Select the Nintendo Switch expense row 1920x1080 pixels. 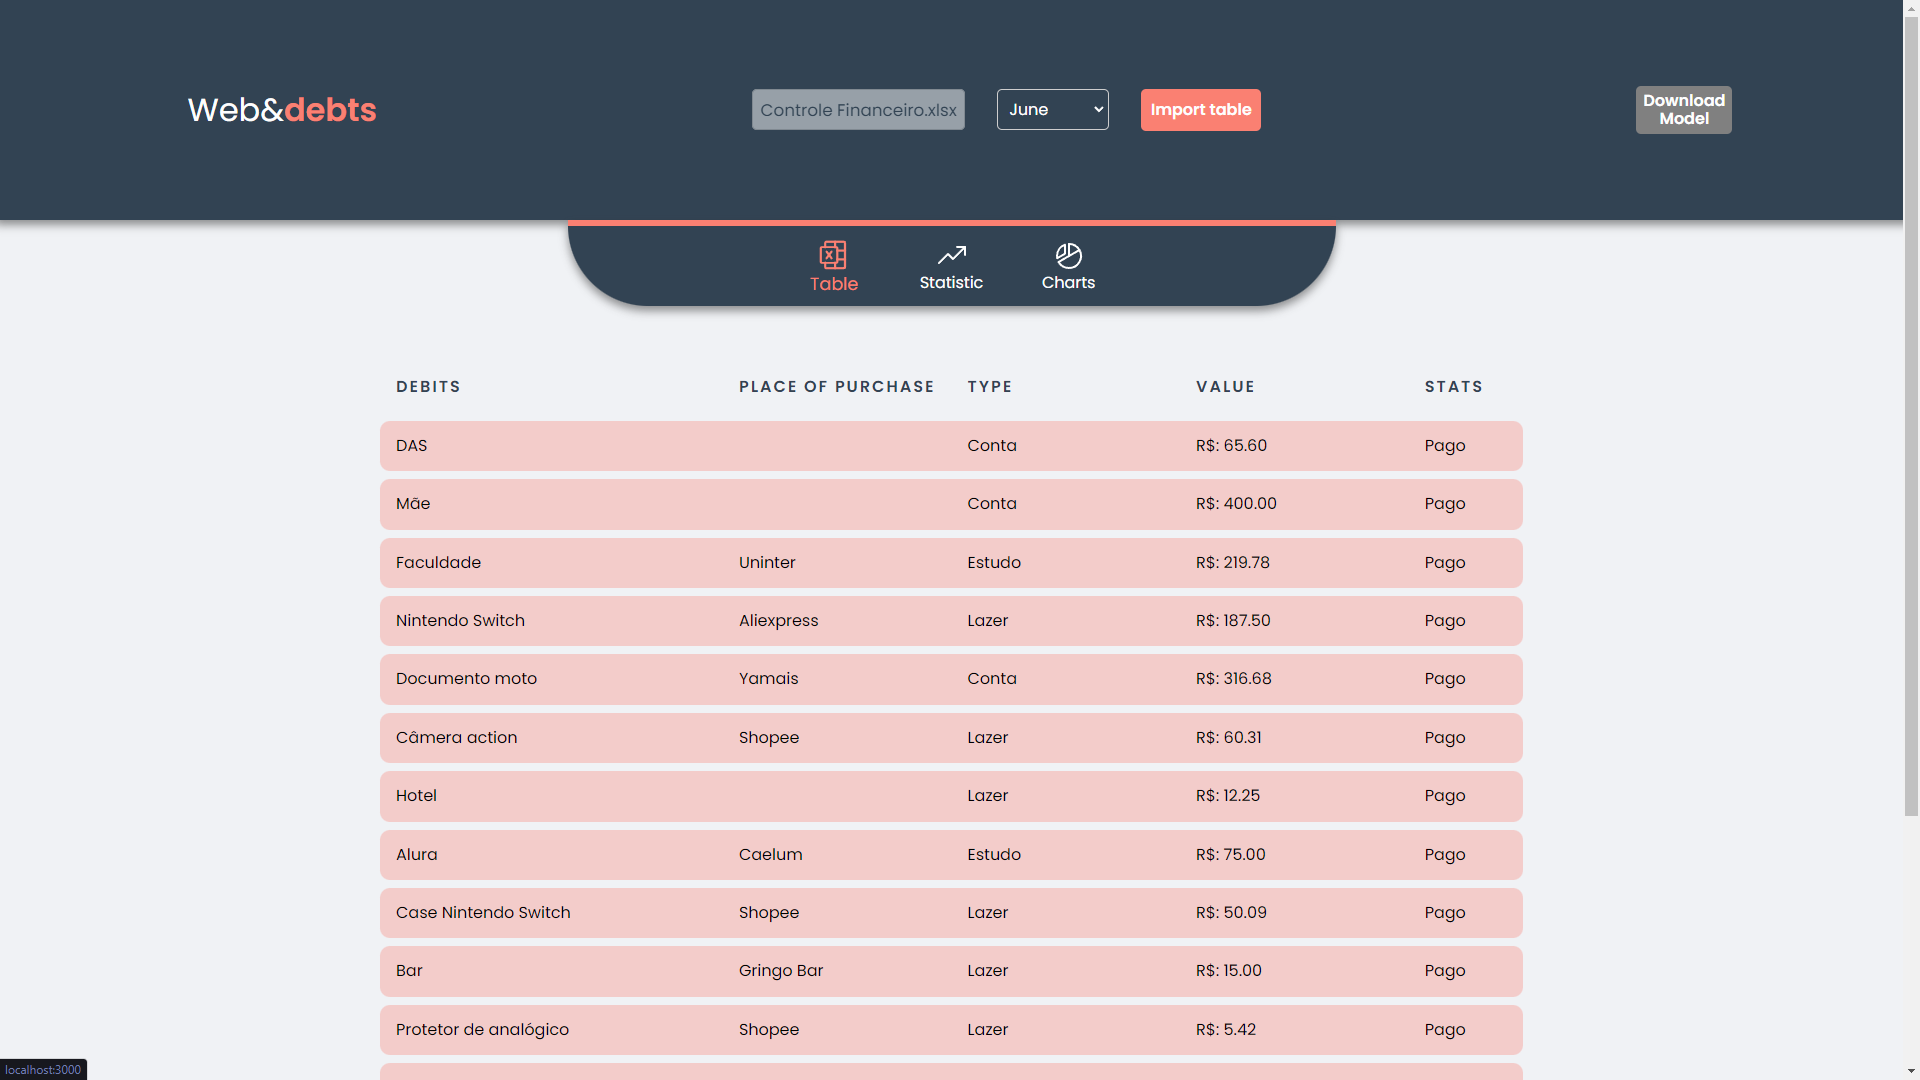[x=950, y=620]
